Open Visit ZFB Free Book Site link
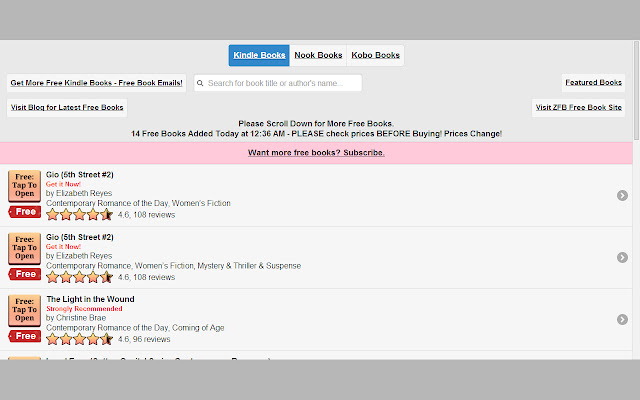This screenshot has width=640, height=400. coord(578,107)
